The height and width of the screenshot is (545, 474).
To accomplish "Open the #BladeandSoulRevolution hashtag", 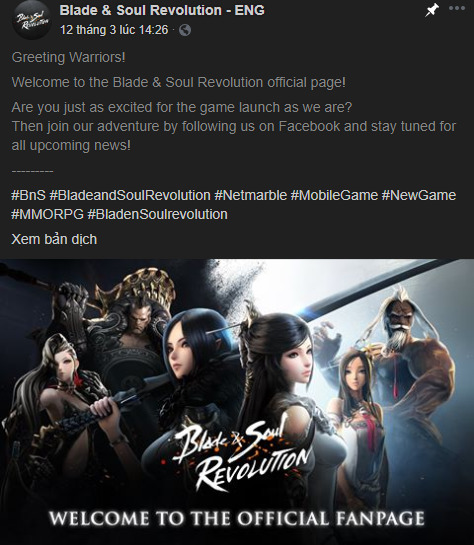I will [x=130, y=195].
